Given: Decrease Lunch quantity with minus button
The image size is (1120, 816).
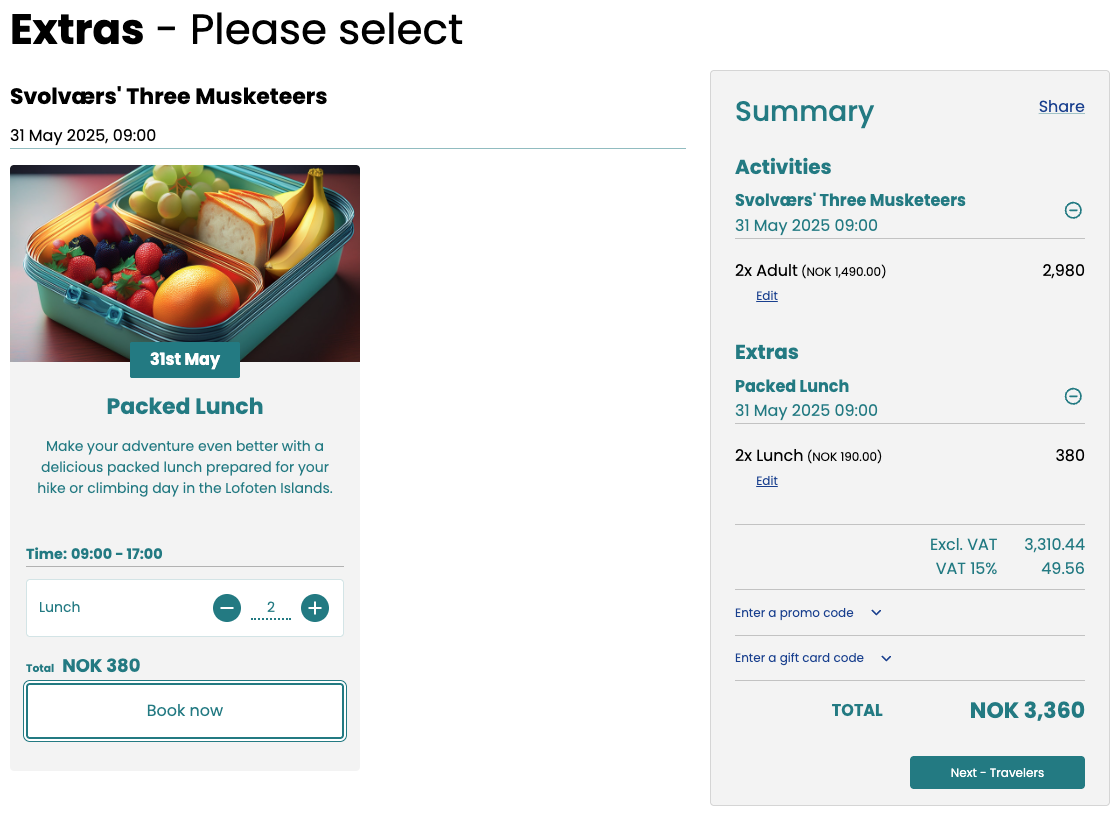Looking at the screenshot, I should click(227, 607).
